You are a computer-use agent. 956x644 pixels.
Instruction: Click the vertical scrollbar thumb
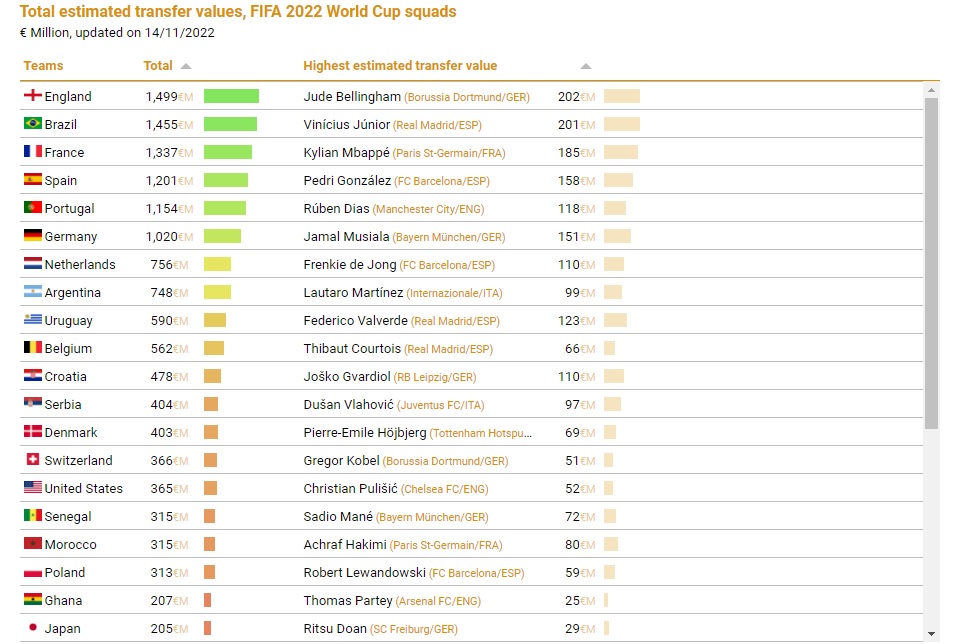[932, 260]
